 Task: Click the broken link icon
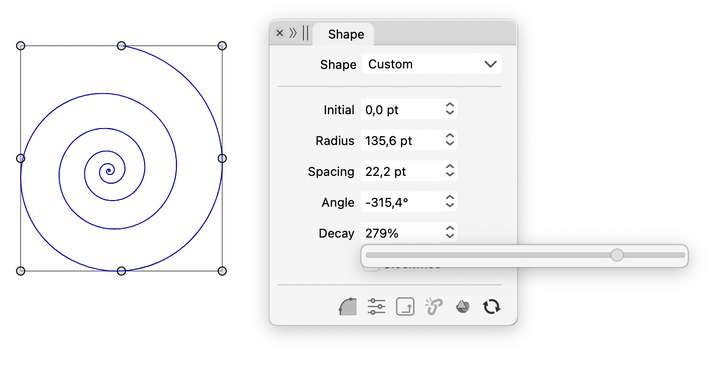click(x=433, y=306)
